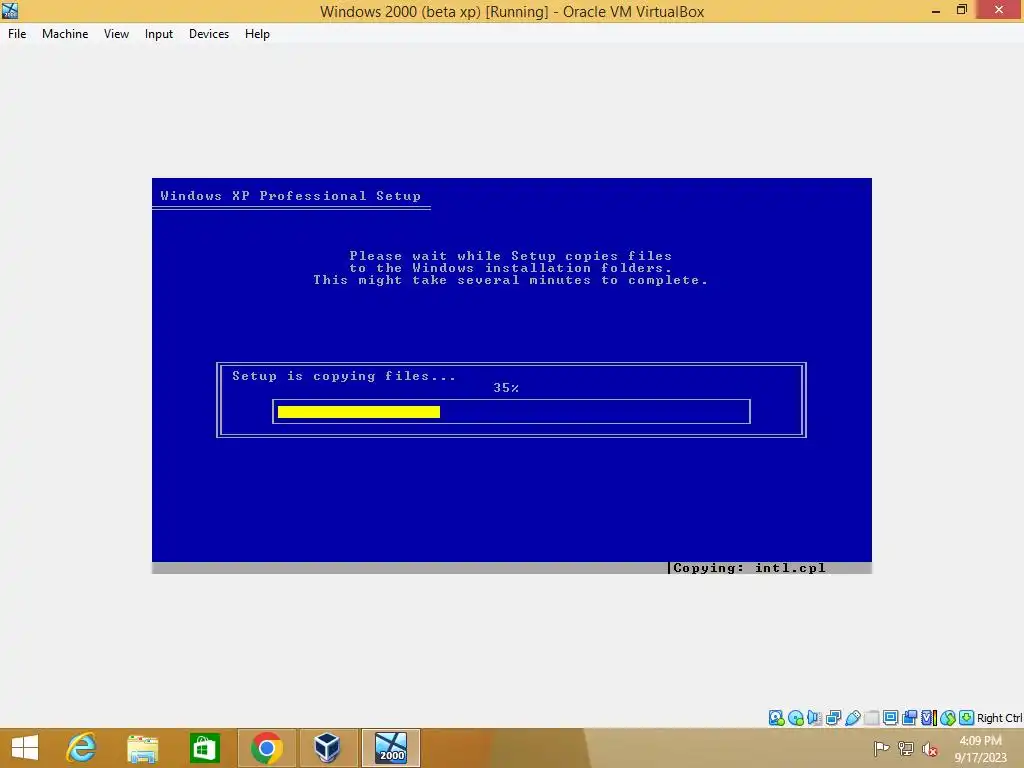Image resolution: width=1024 pixels, height=768 pixels.
Task: Close the VirtualBox window
Action: (999, 10)
